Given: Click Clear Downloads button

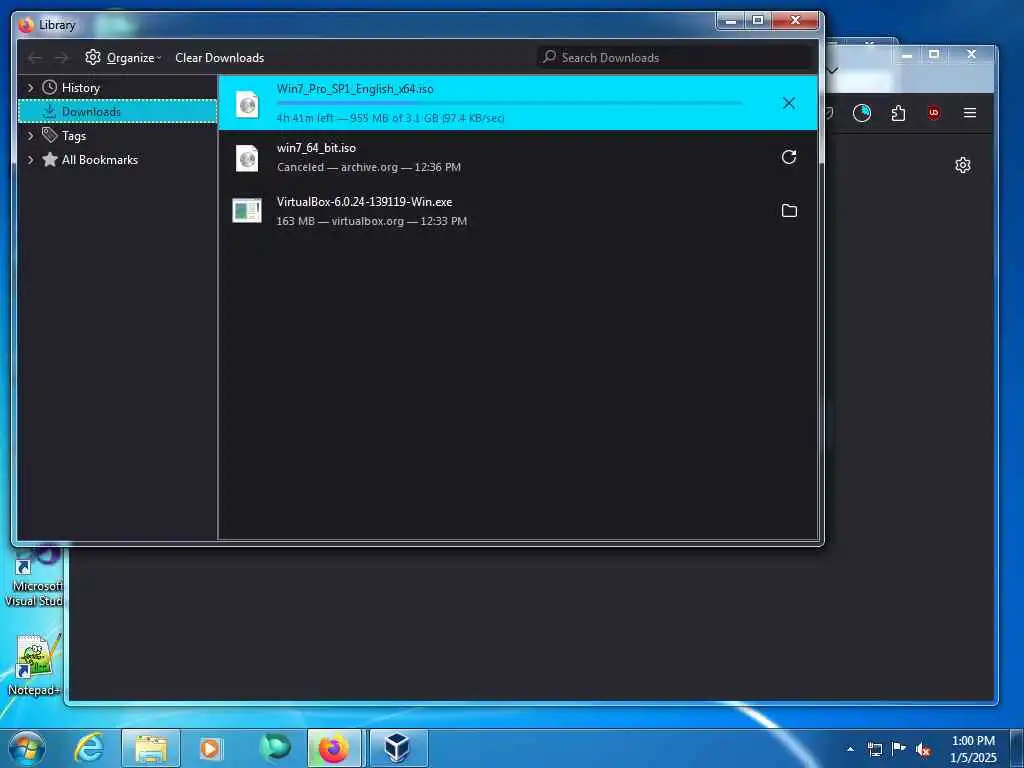Looking at the screenshot, I should 219,57.
